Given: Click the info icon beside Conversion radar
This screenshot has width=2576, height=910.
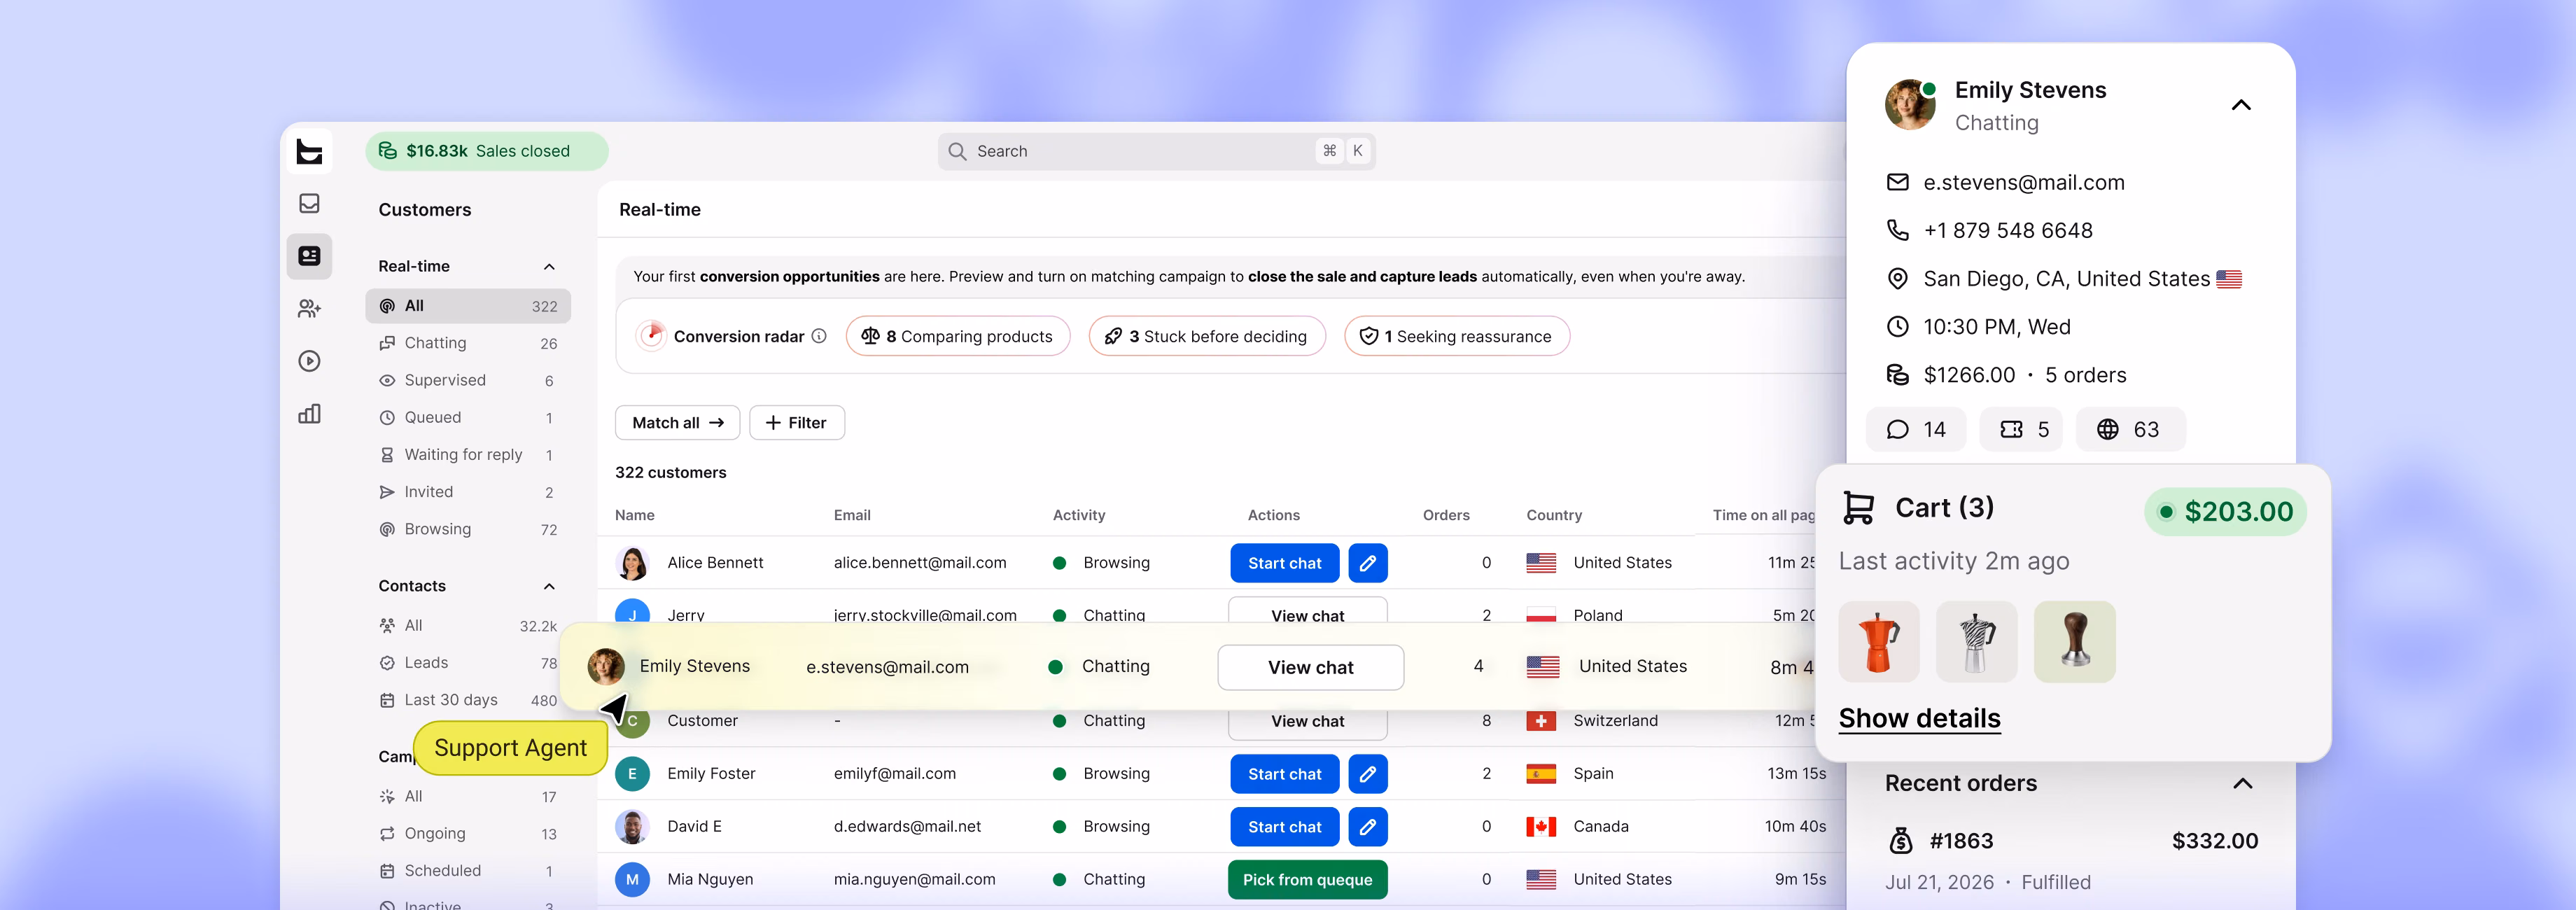Looking at the screenshot, I should [819, 336].
